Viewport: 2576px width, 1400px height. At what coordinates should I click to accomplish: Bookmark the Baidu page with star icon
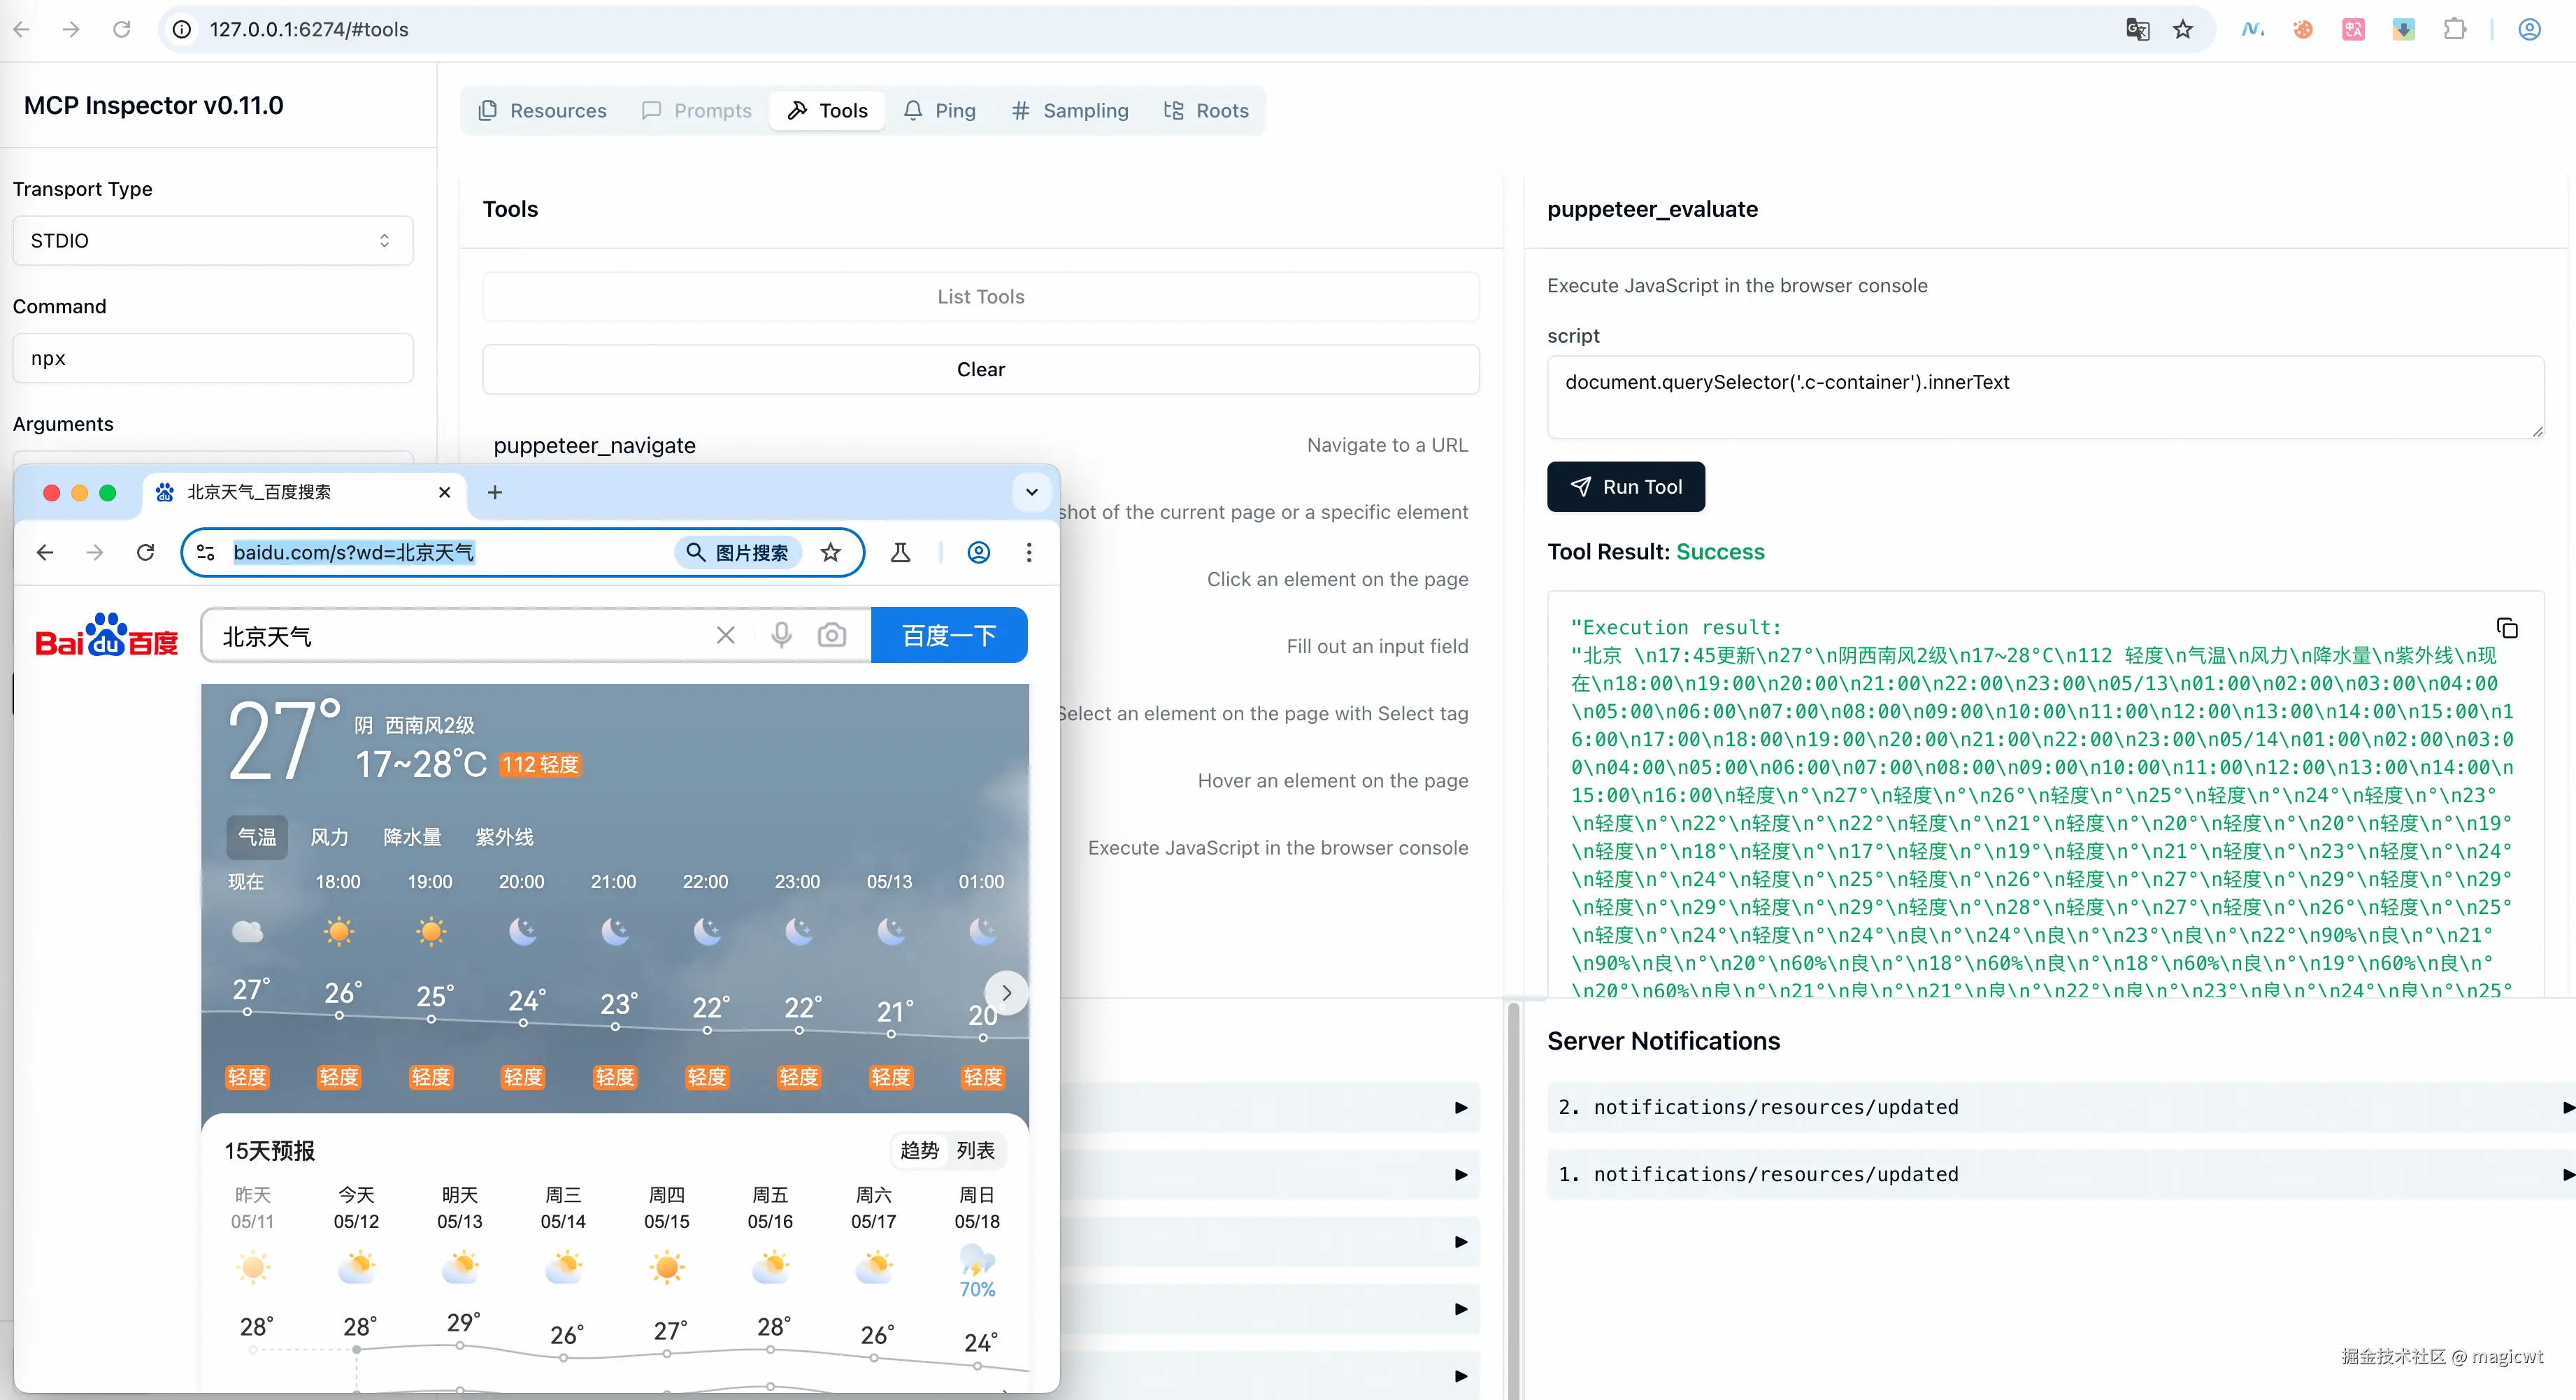pyautogui.click(x=830, y=552)
